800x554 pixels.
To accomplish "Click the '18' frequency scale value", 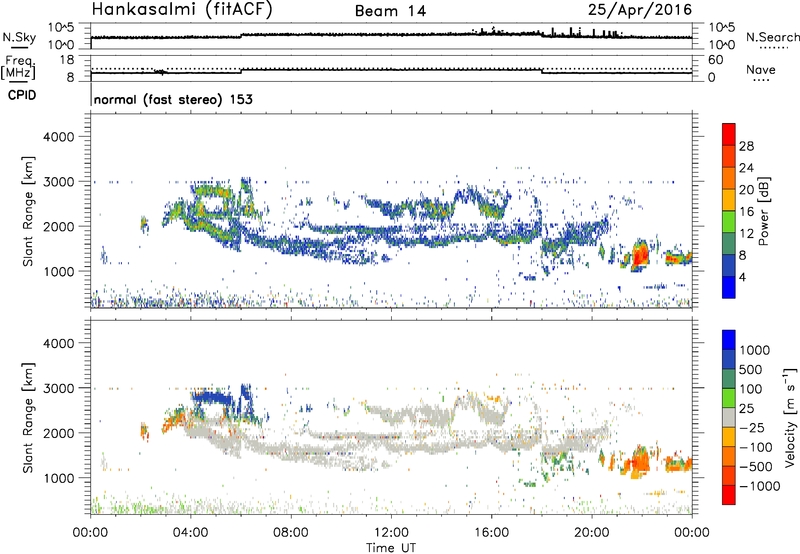I will [67, 60].
